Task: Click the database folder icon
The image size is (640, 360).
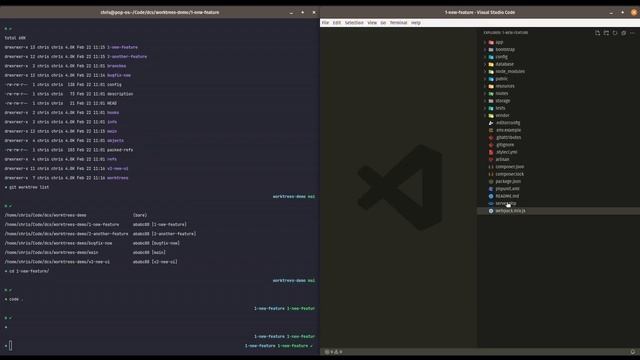Action: (491, 64)
